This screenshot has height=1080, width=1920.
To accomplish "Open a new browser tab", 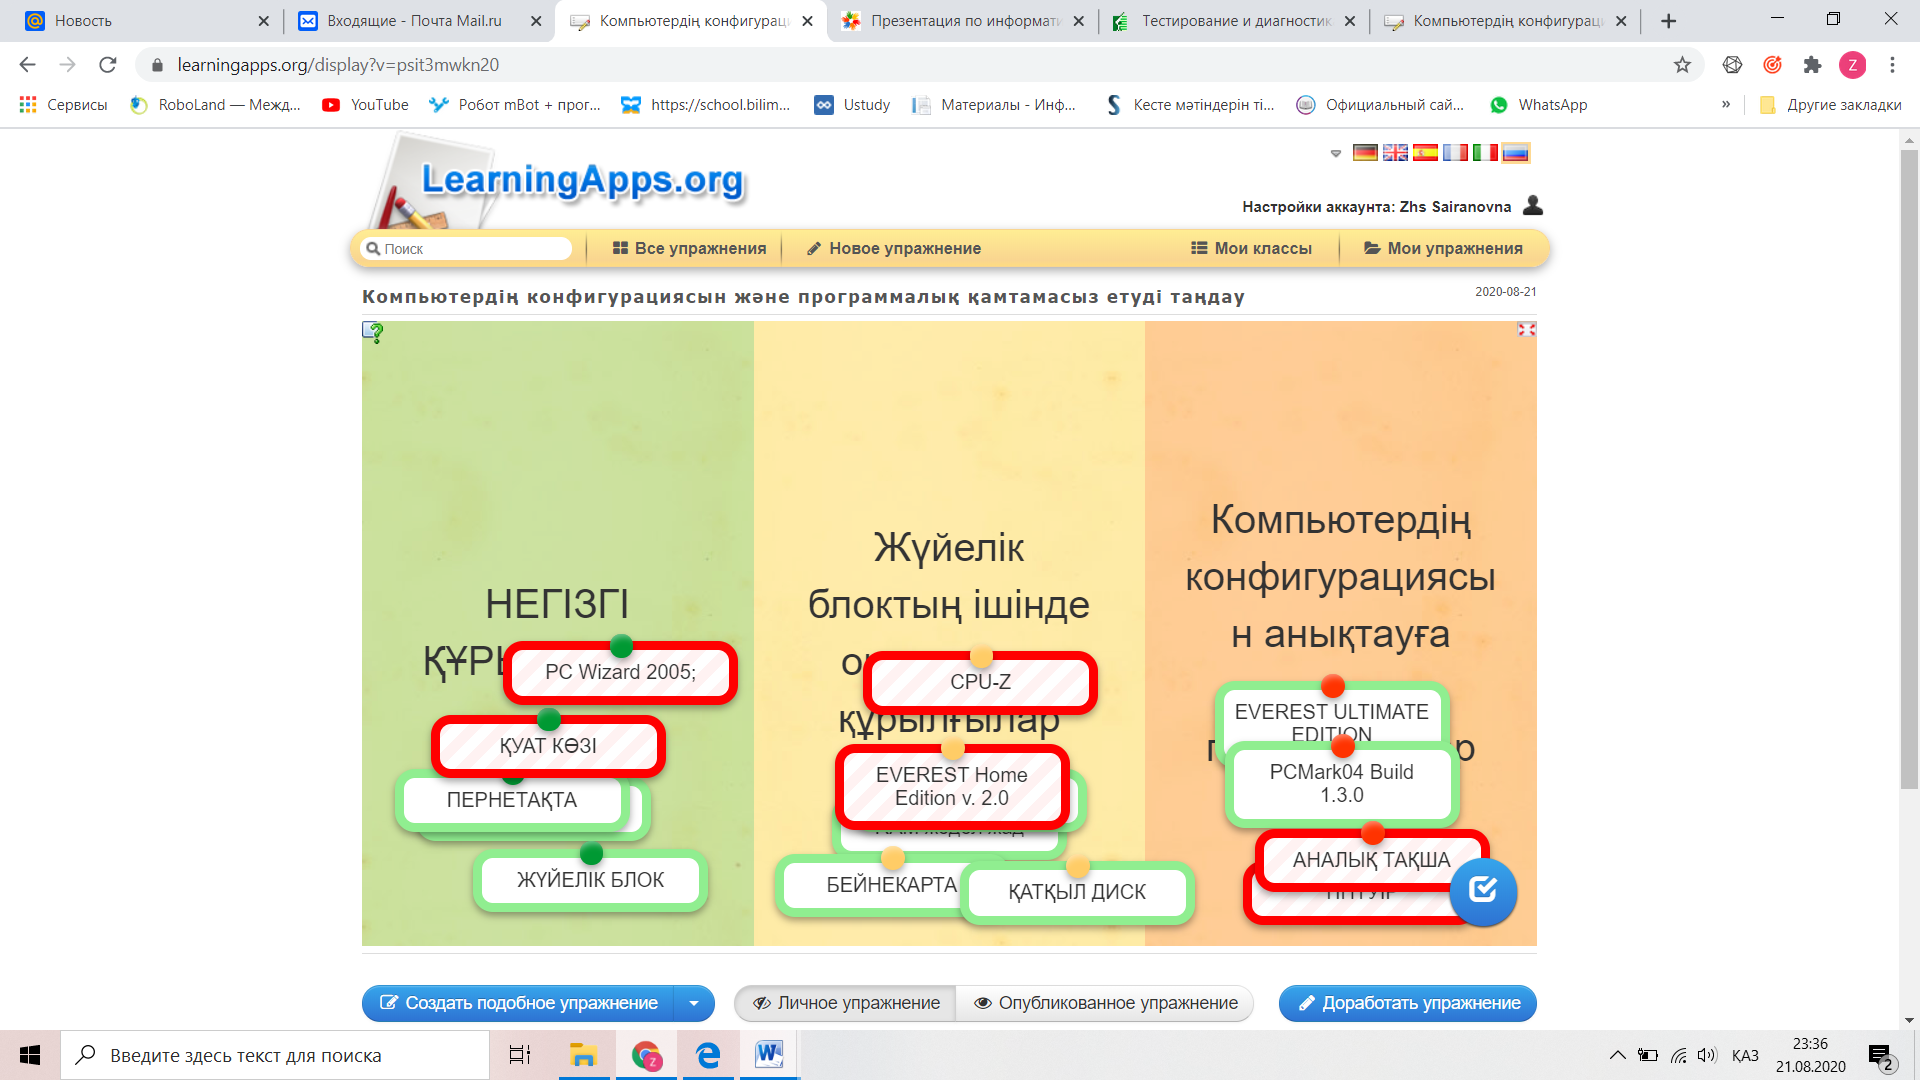I will coord(1668,21).
